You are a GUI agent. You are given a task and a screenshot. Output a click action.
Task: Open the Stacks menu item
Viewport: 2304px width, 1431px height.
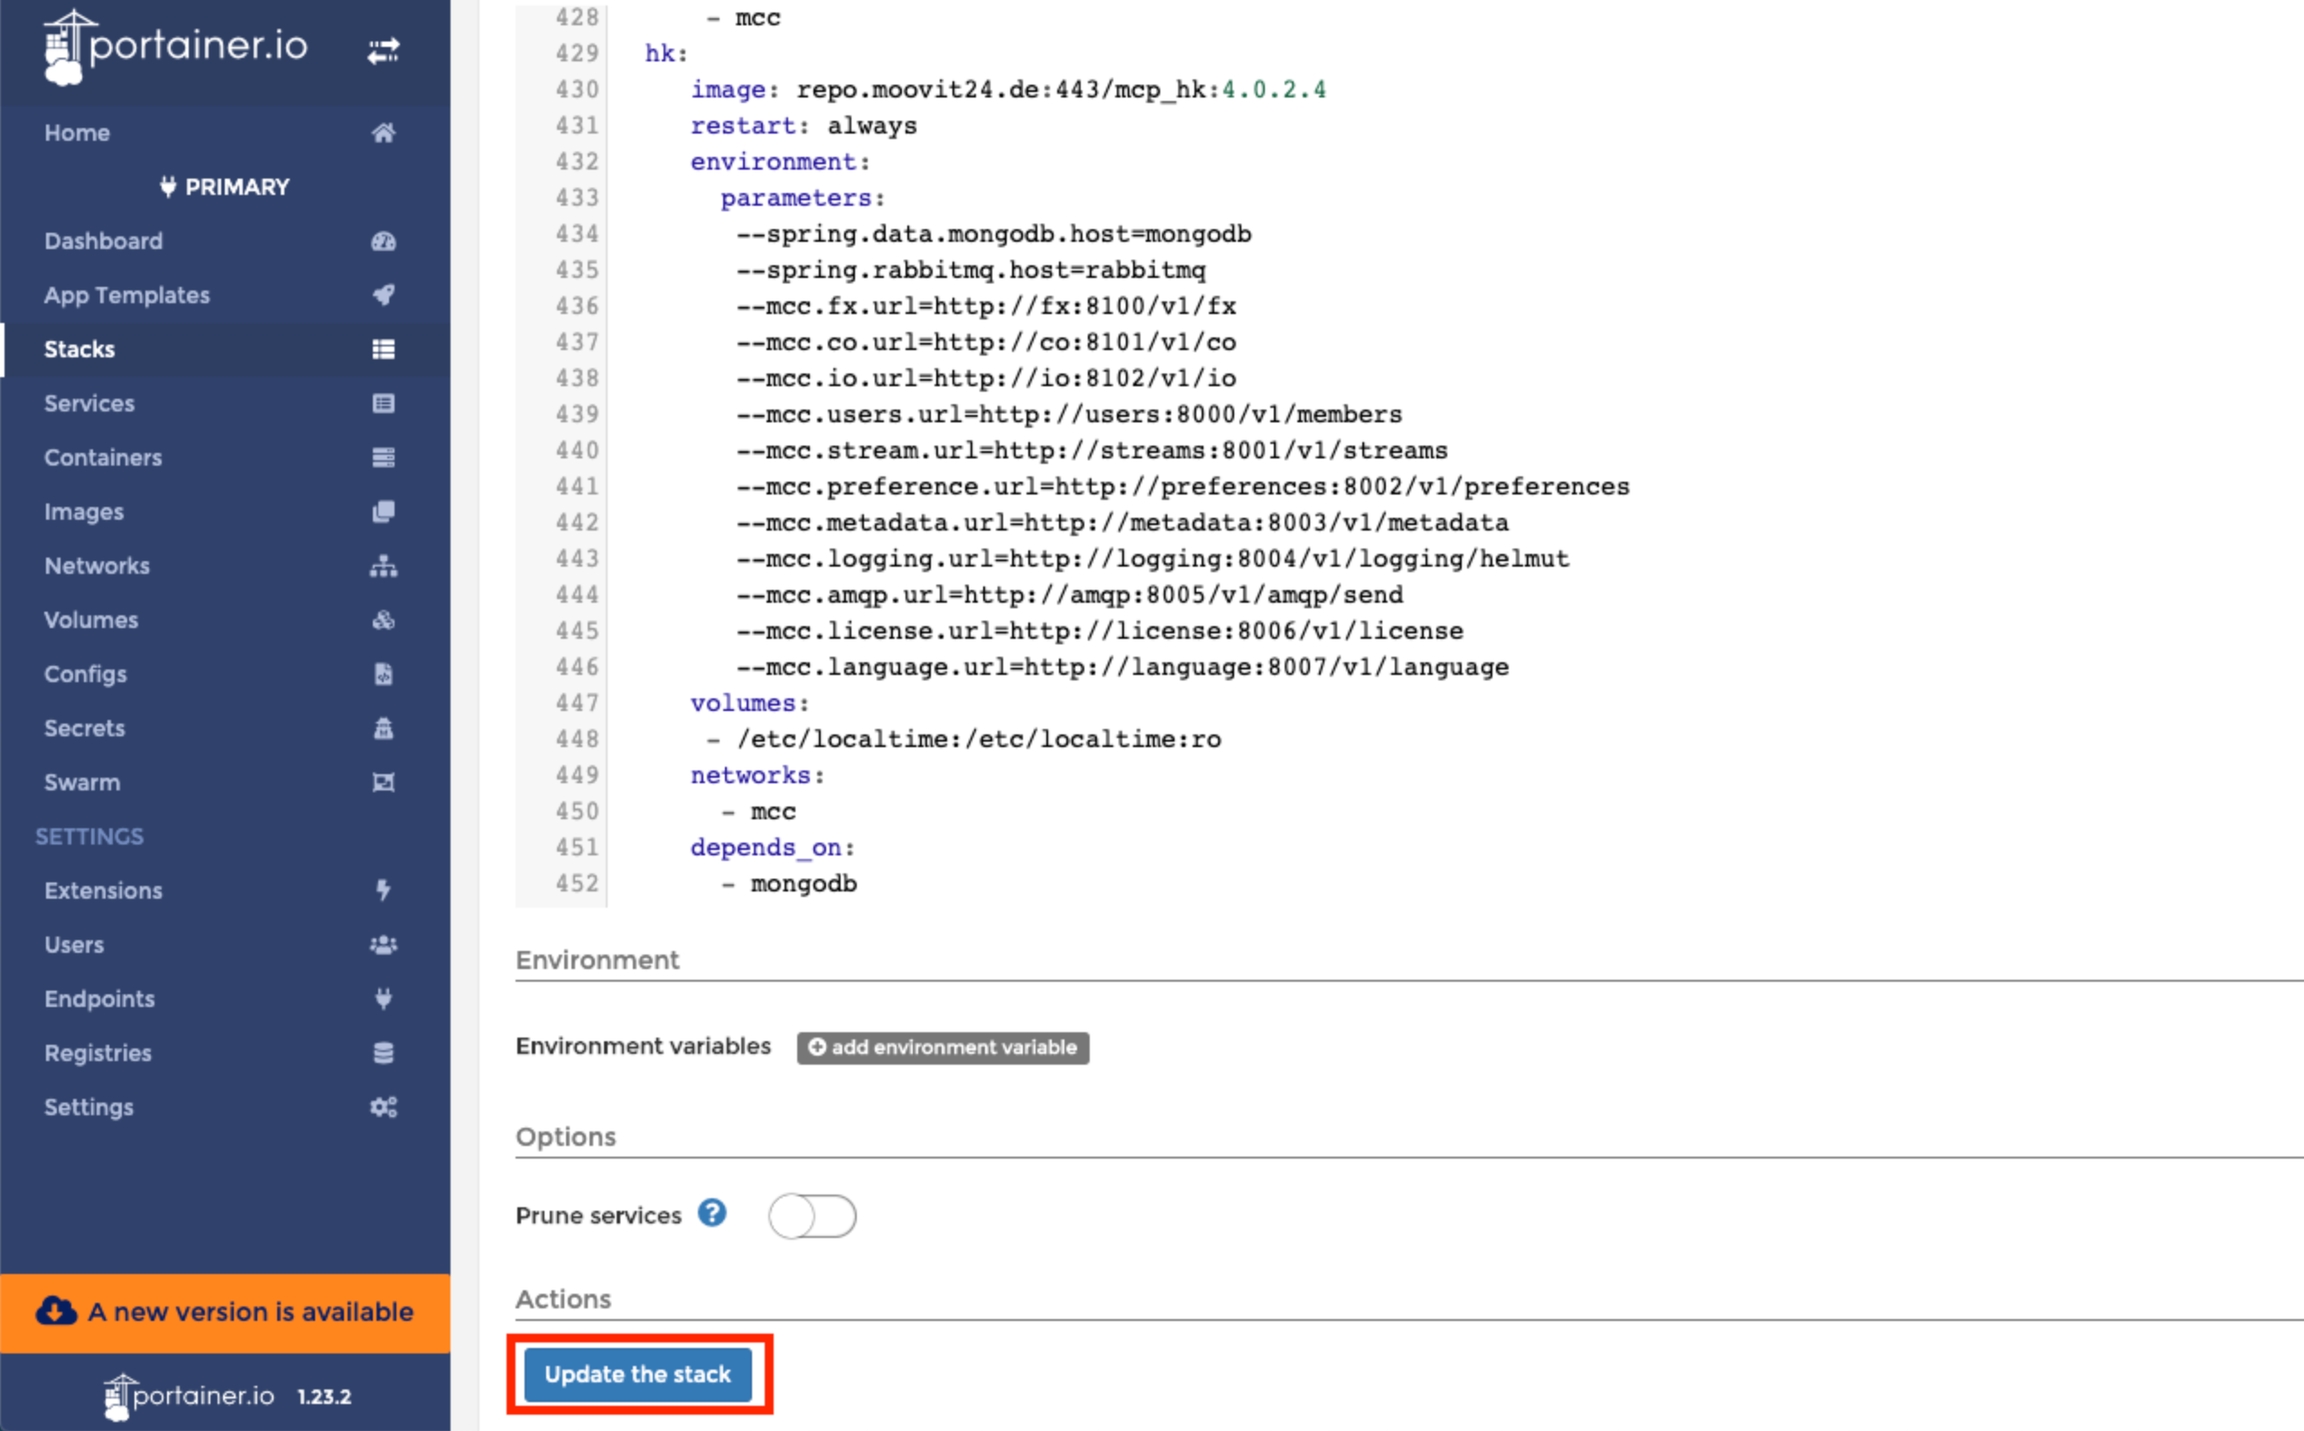click(x=80, y=349)
